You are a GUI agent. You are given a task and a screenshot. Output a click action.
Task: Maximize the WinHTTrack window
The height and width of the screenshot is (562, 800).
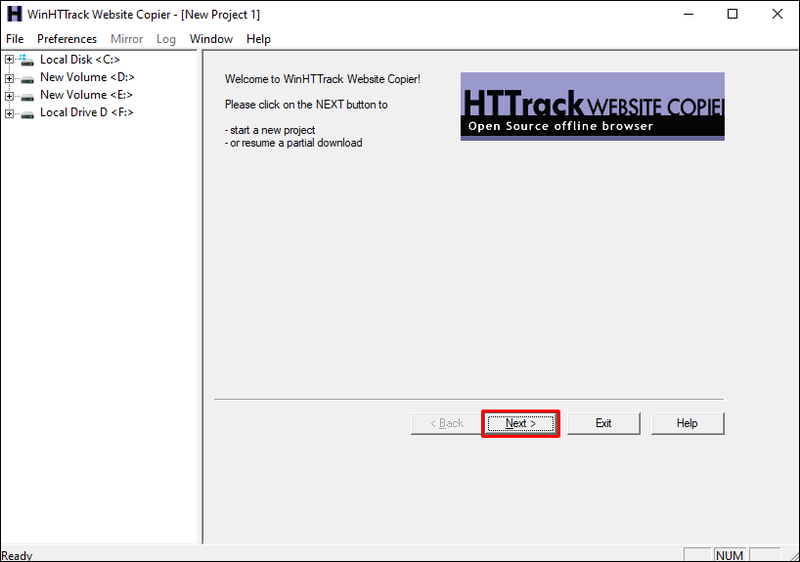click(x=732, y=14)
